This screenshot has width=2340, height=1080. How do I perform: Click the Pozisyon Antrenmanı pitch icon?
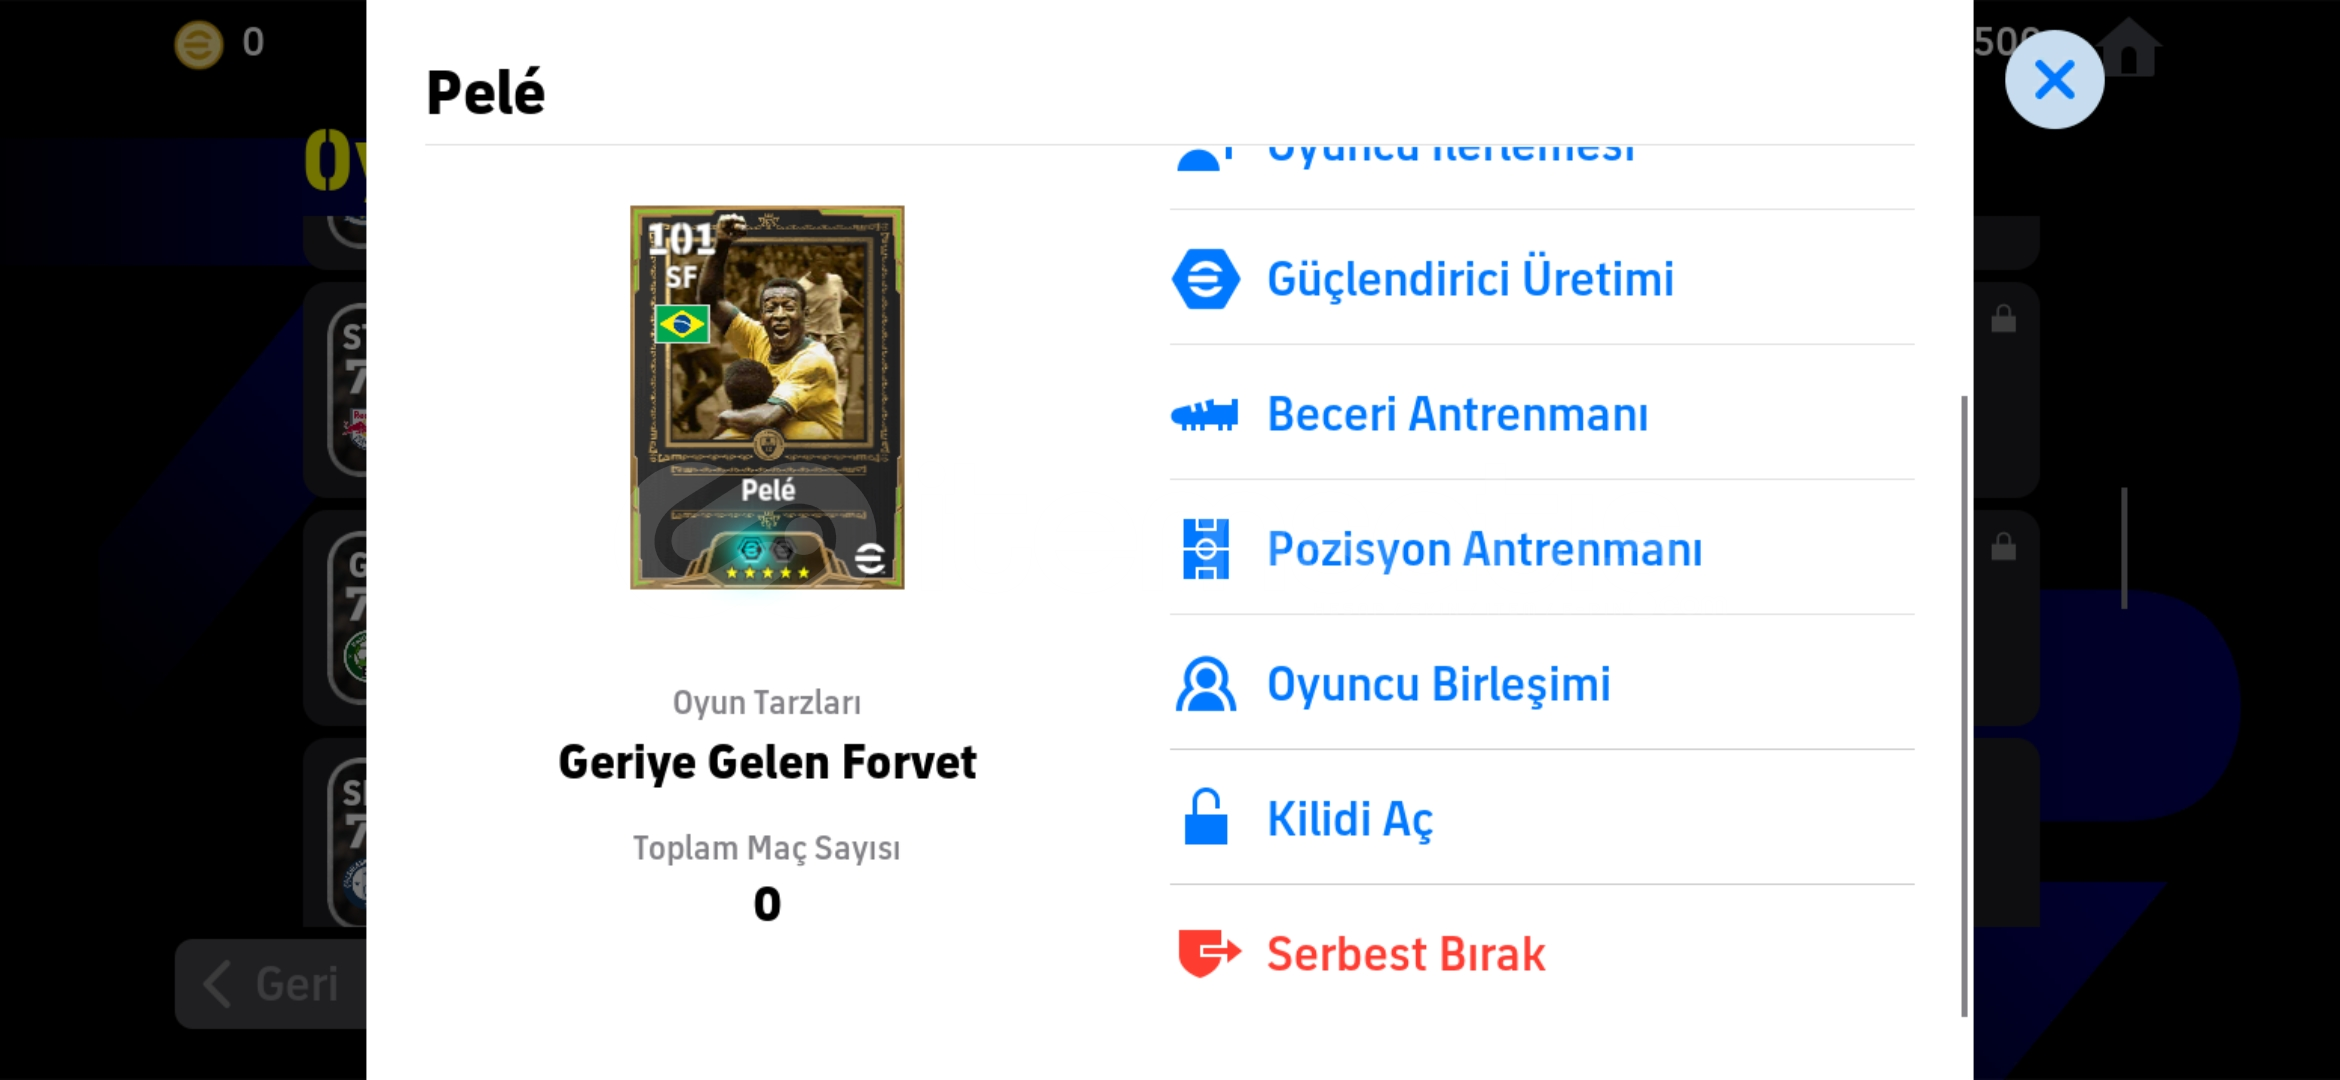pyautogui.click(x=1206, y=549)
